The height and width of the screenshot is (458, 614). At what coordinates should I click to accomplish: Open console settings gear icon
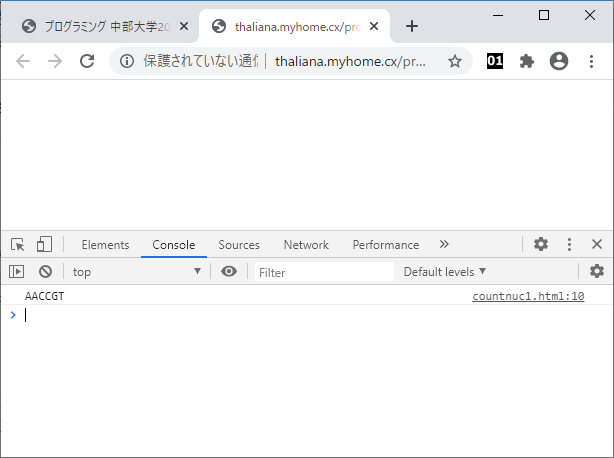597,271
